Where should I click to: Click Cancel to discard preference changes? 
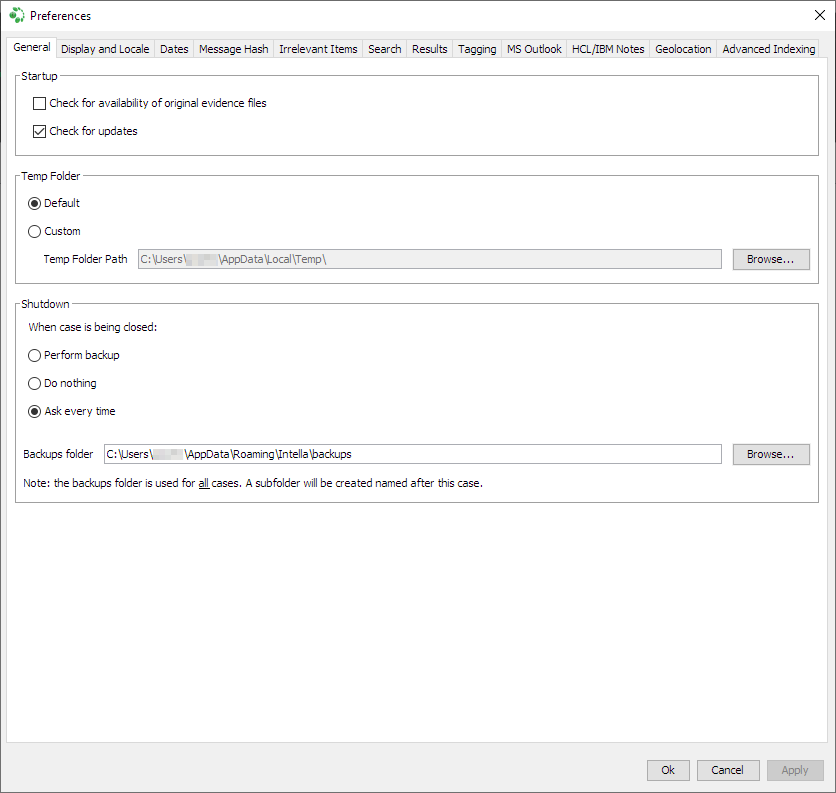[727, 770]
